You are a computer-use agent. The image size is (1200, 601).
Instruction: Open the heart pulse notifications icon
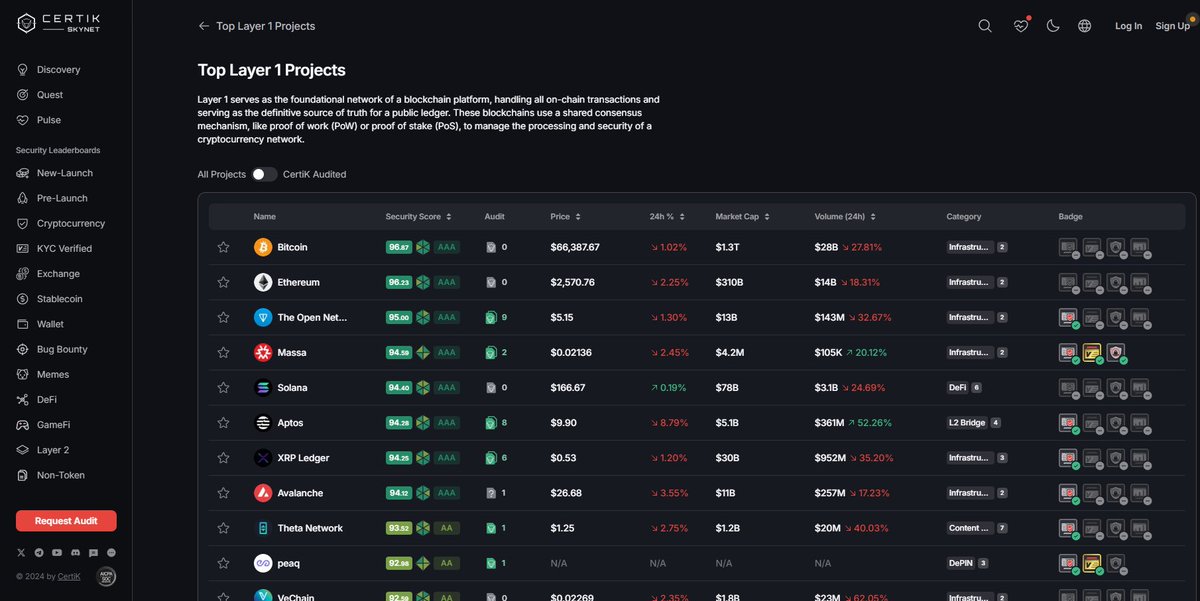tap(1020, 26)
